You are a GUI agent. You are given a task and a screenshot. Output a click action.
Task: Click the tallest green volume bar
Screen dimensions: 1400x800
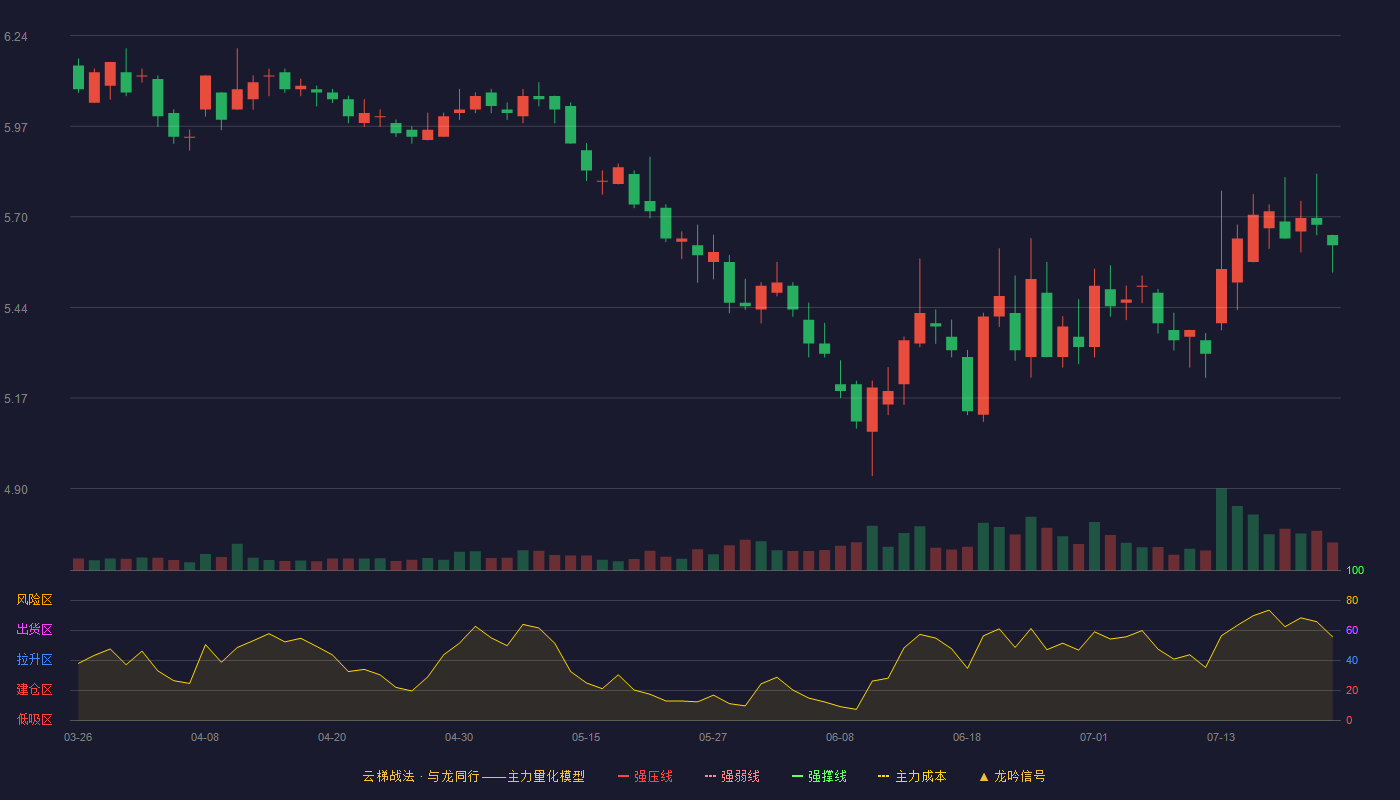tap(1221, 529)
